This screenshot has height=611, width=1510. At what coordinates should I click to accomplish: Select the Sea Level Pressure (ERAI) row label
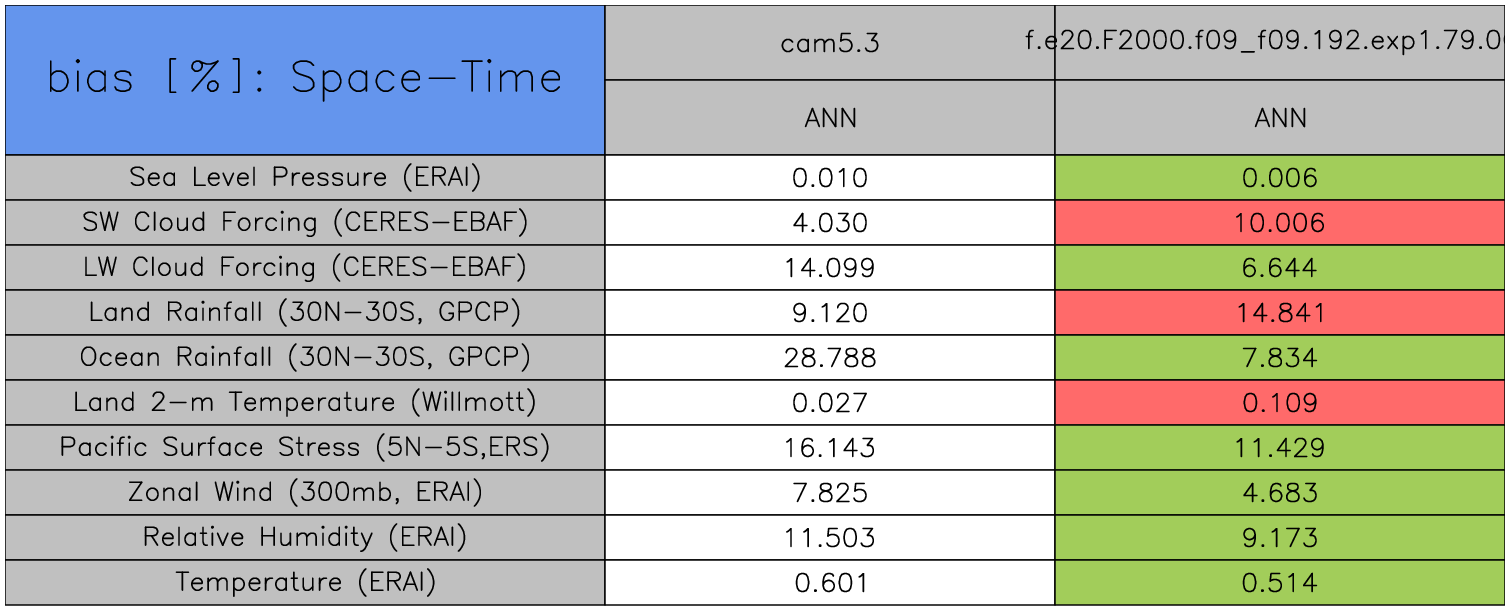[x=305, y=178]
